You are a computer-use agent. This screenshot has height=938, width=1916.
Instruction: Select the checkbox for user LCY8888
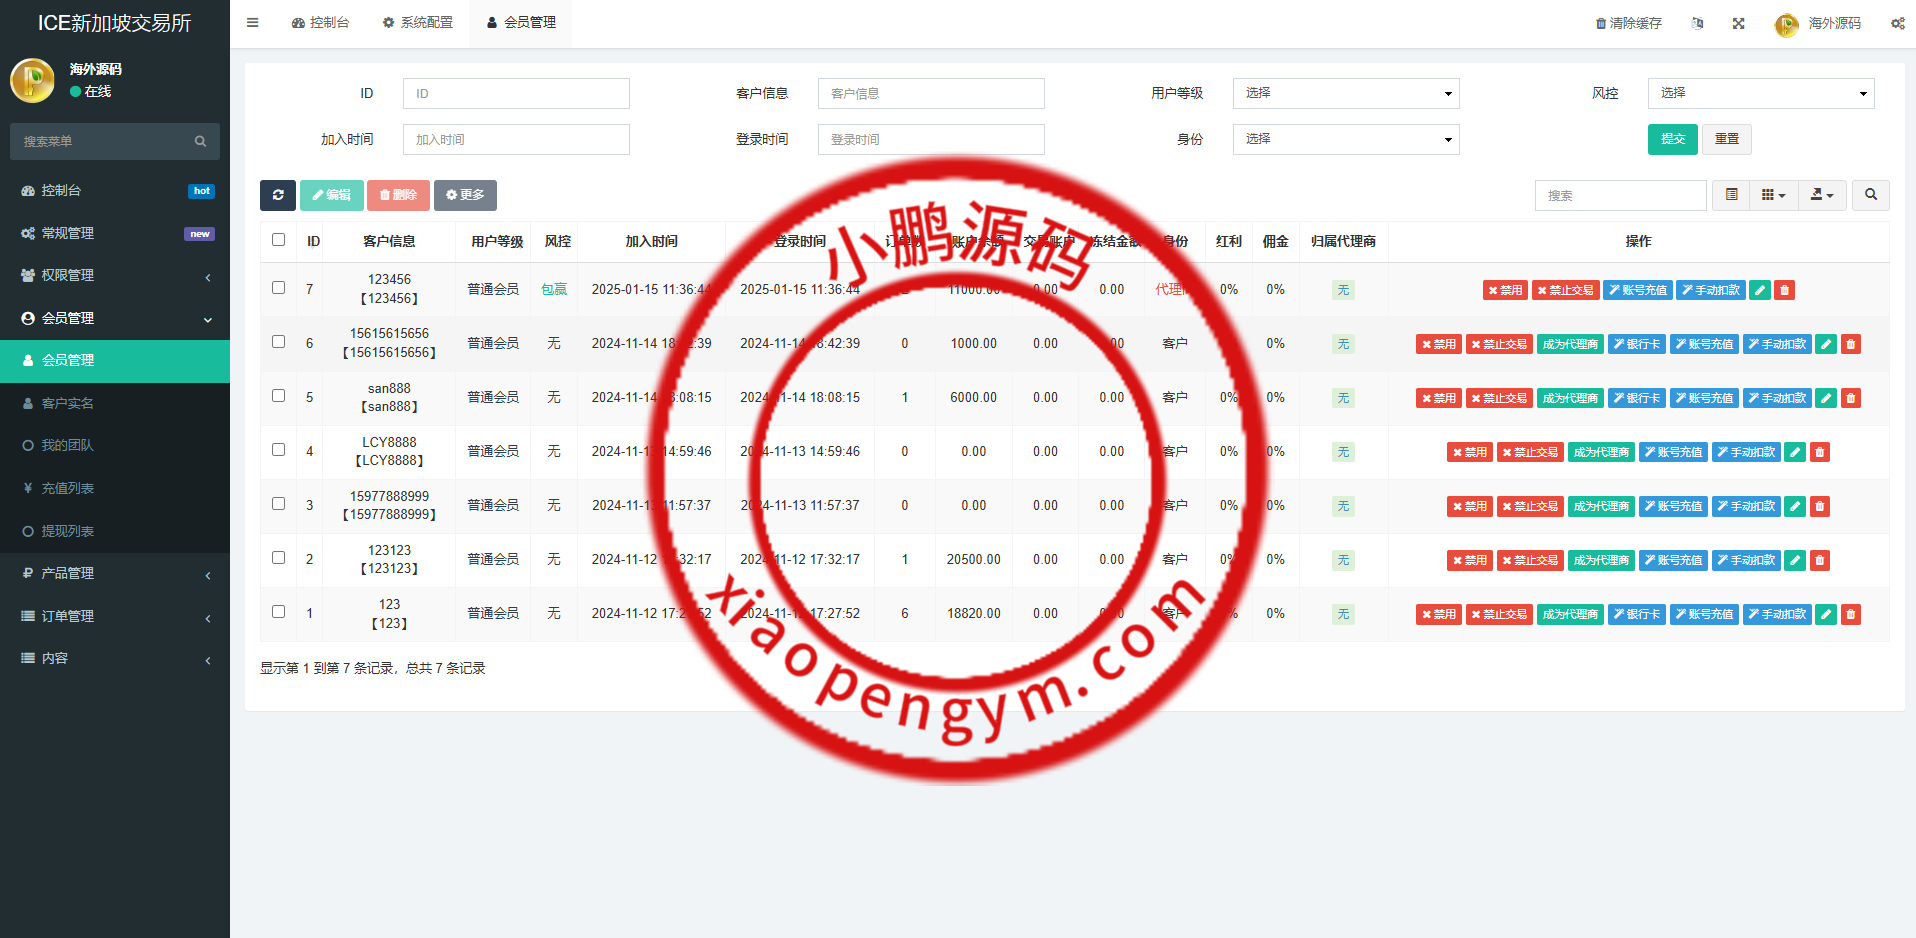point(279,450)
